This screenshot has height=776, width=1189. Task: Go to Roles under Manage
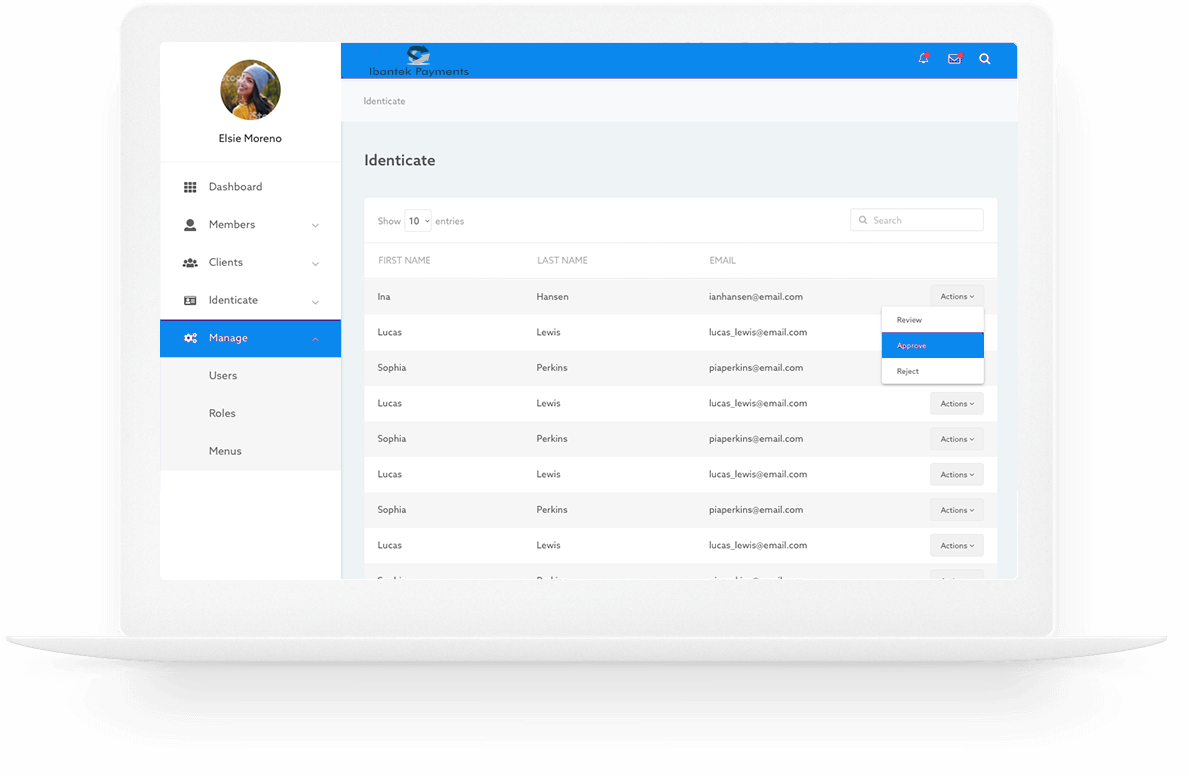tap(222, 413)
